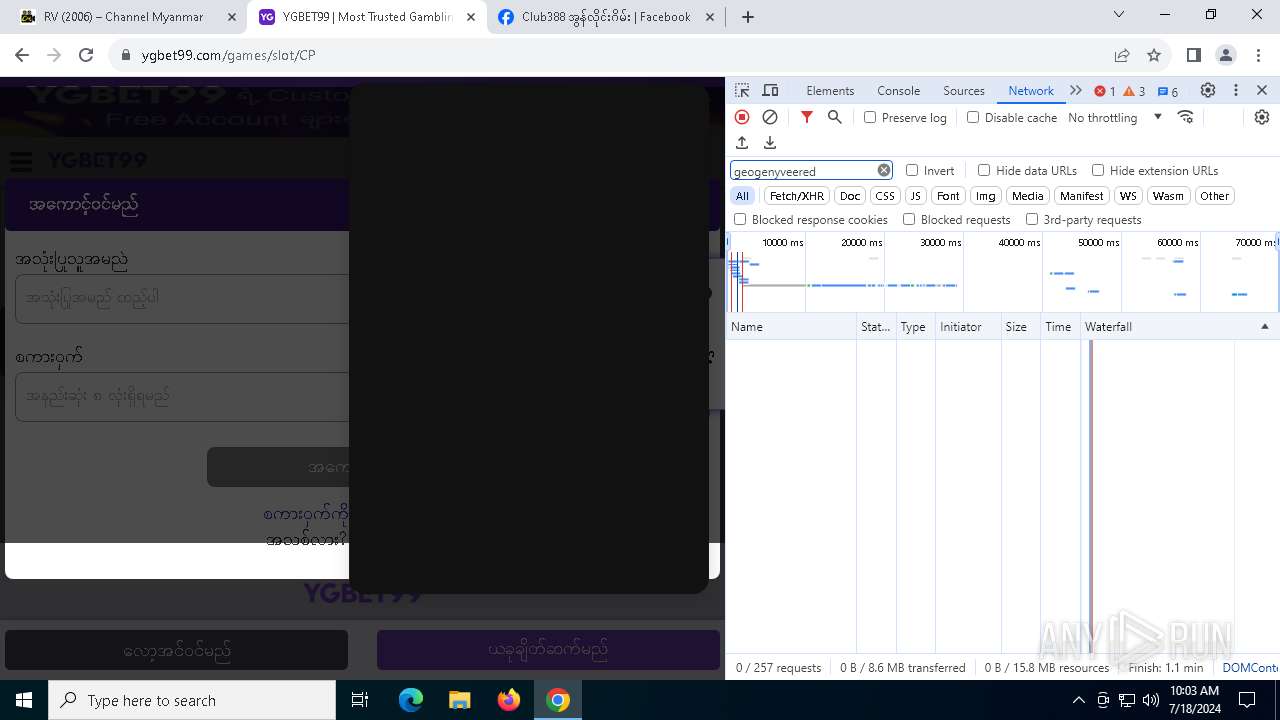Filter requests by Manifest type

click(1081, 196)
